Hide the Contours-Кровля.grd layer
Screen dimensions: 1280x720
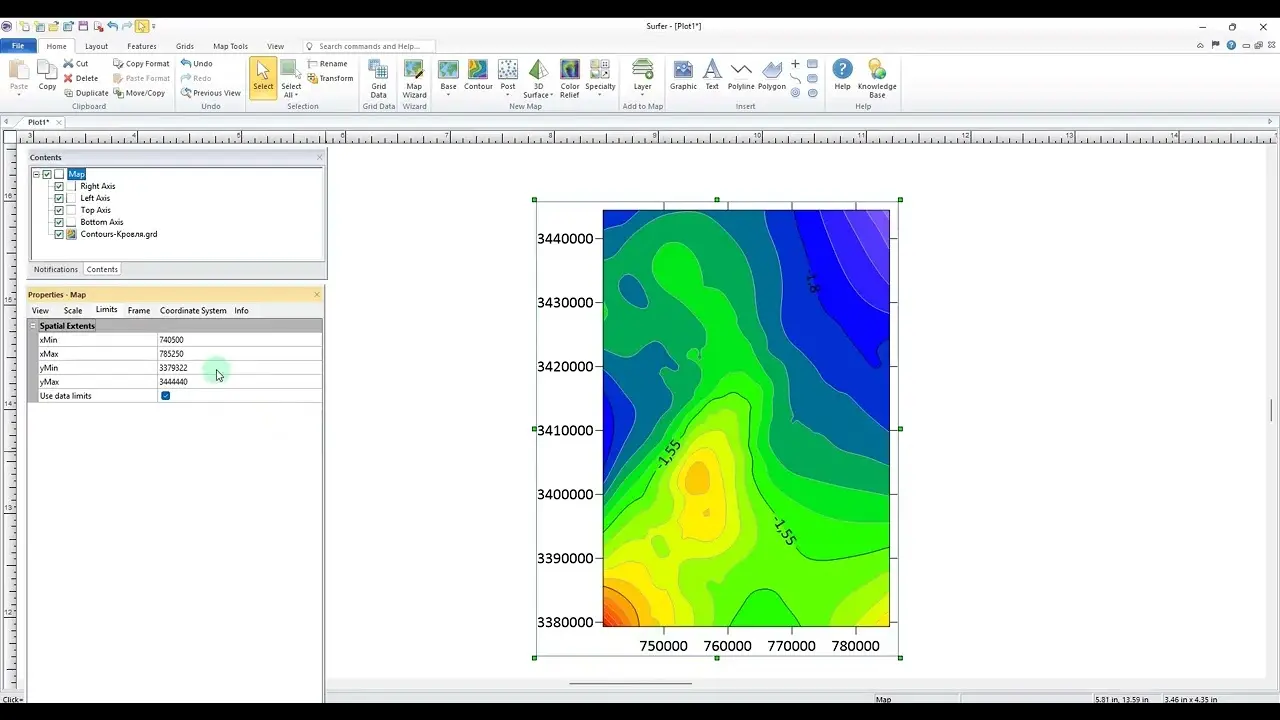pos(59,234)
